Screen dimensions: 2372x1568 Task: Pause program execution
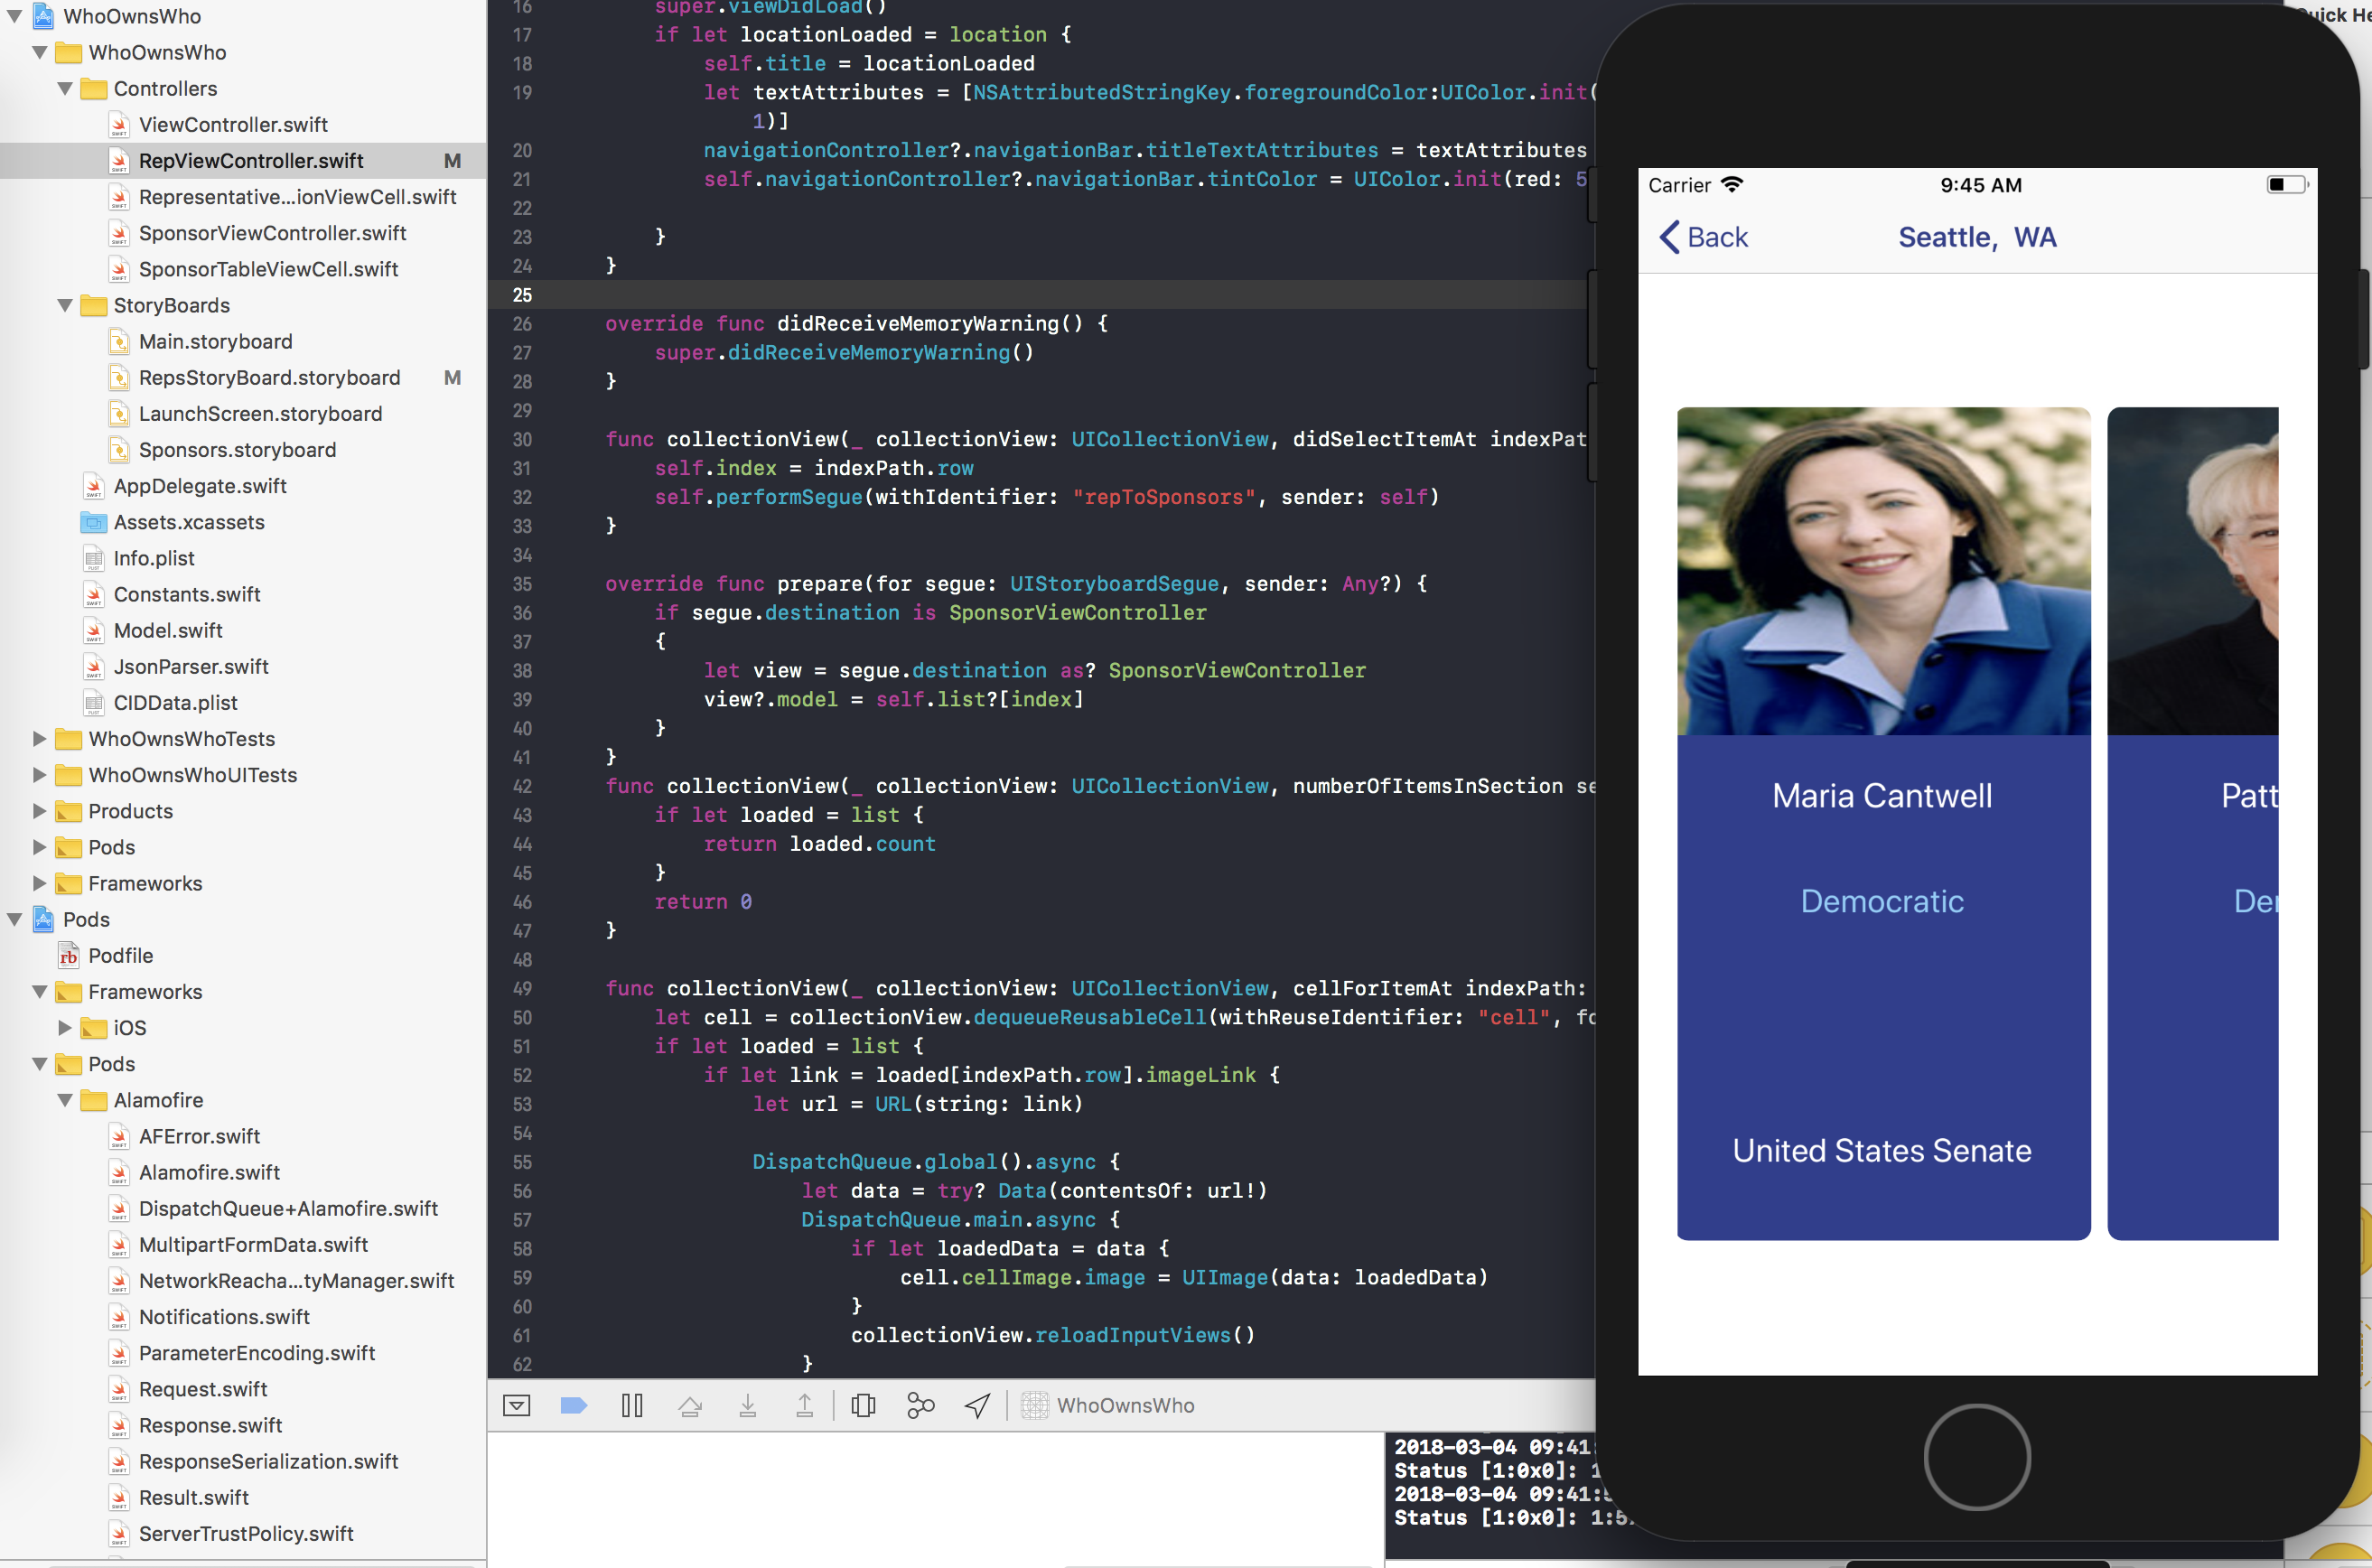coord(632,1405)
